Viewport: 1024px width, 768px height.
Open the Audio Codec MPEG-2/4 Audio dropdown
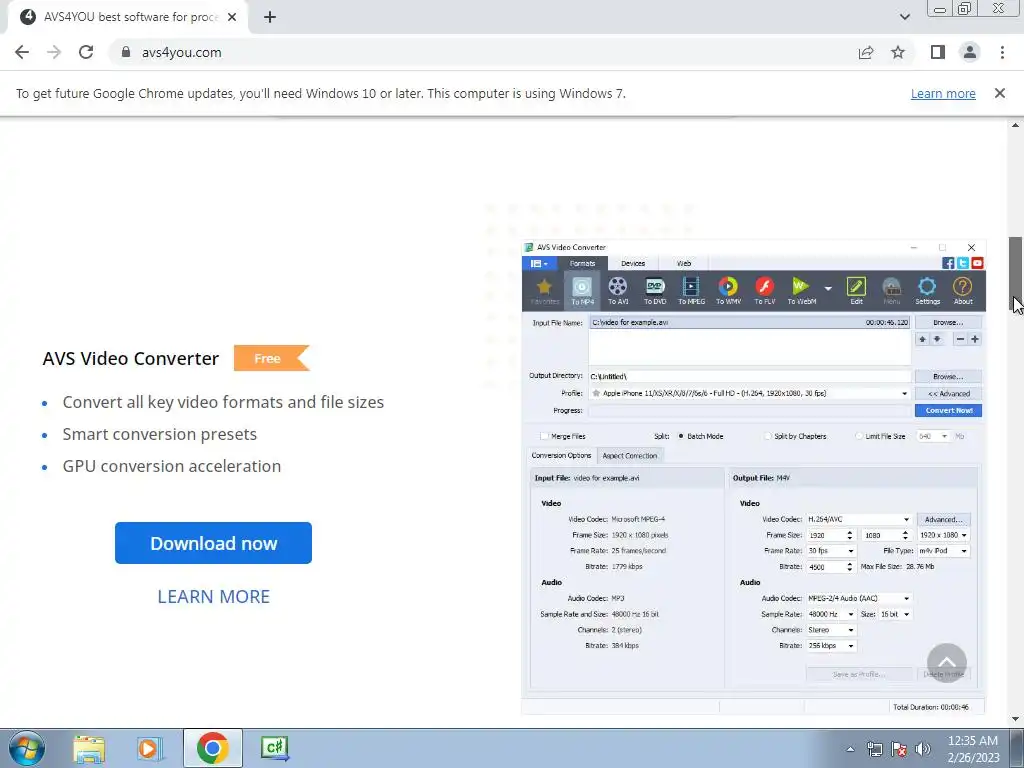click(906, 599)
